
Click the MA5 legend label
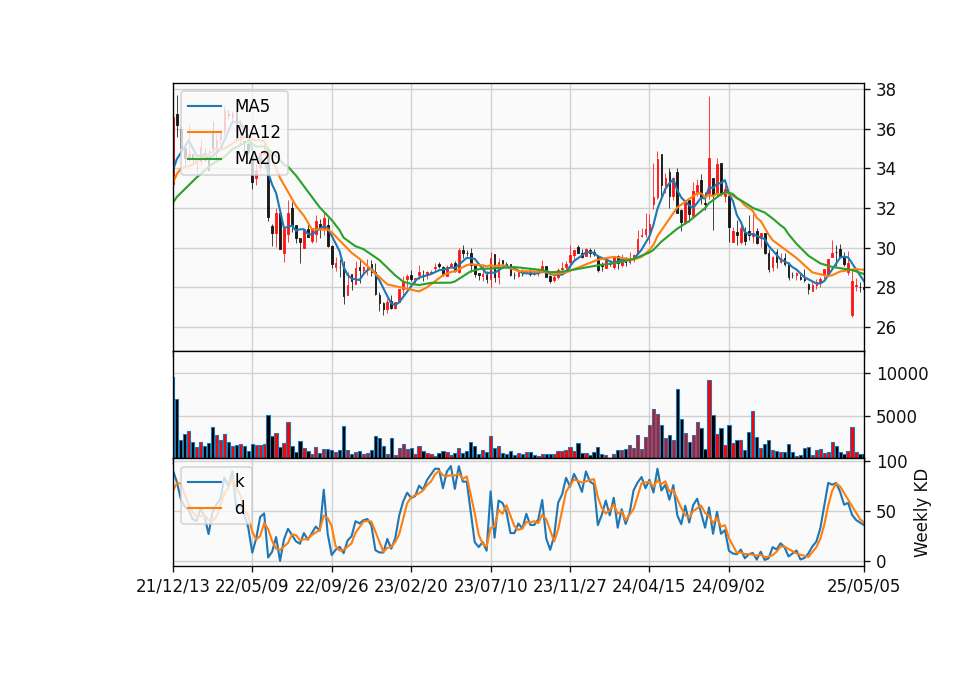[252, 106]
